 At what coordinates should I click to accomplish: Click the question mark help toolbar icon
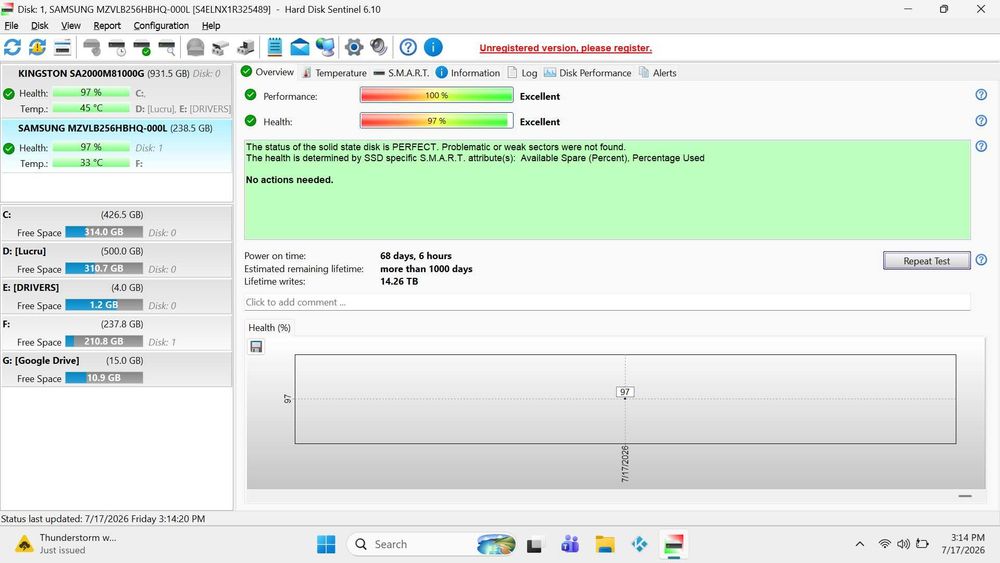point(408,47)
